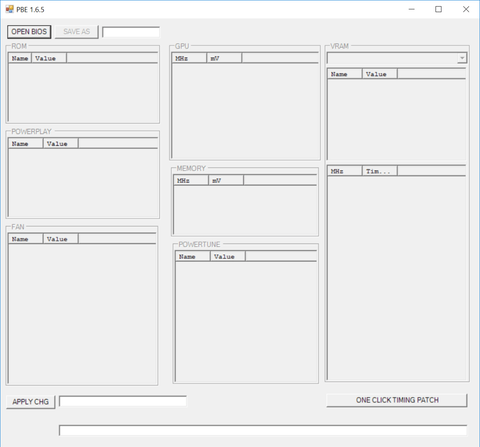Open the VRAM dropdown list
Screen dimensions: 480x447
coord(462,58)
